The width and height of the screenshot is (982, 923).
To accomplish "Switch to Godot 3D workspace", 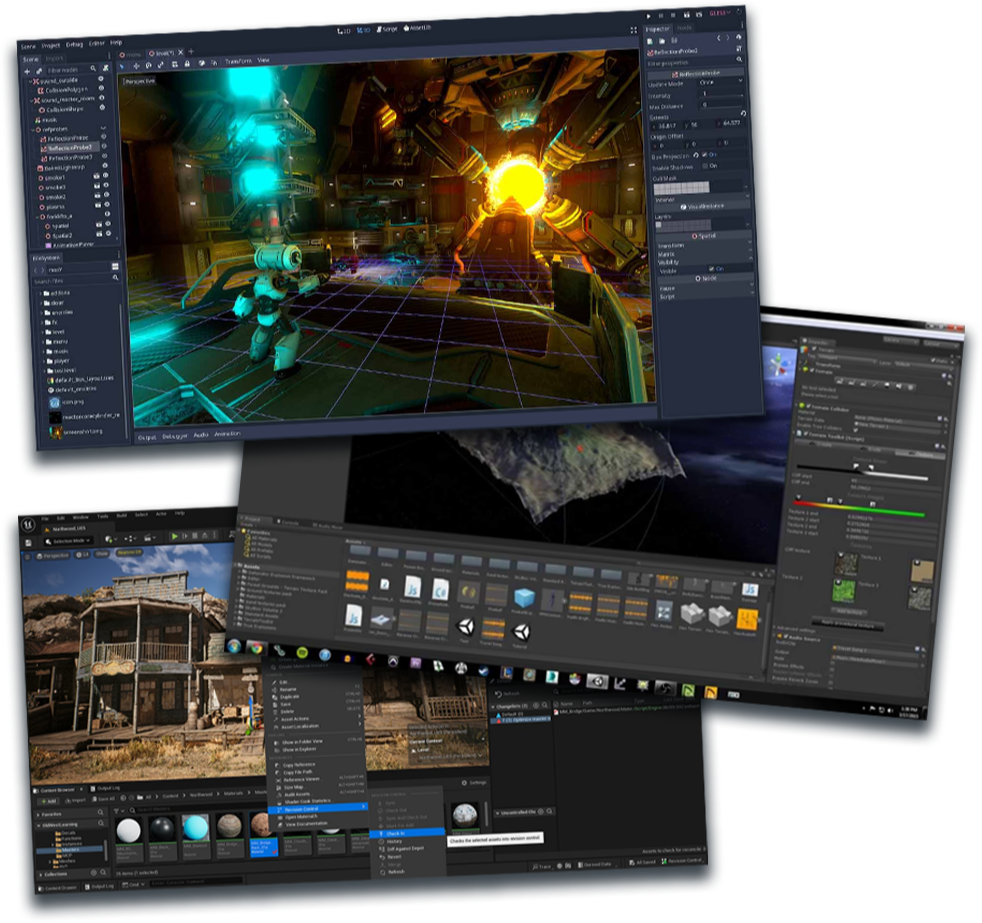I will click(x=363, y=30).
